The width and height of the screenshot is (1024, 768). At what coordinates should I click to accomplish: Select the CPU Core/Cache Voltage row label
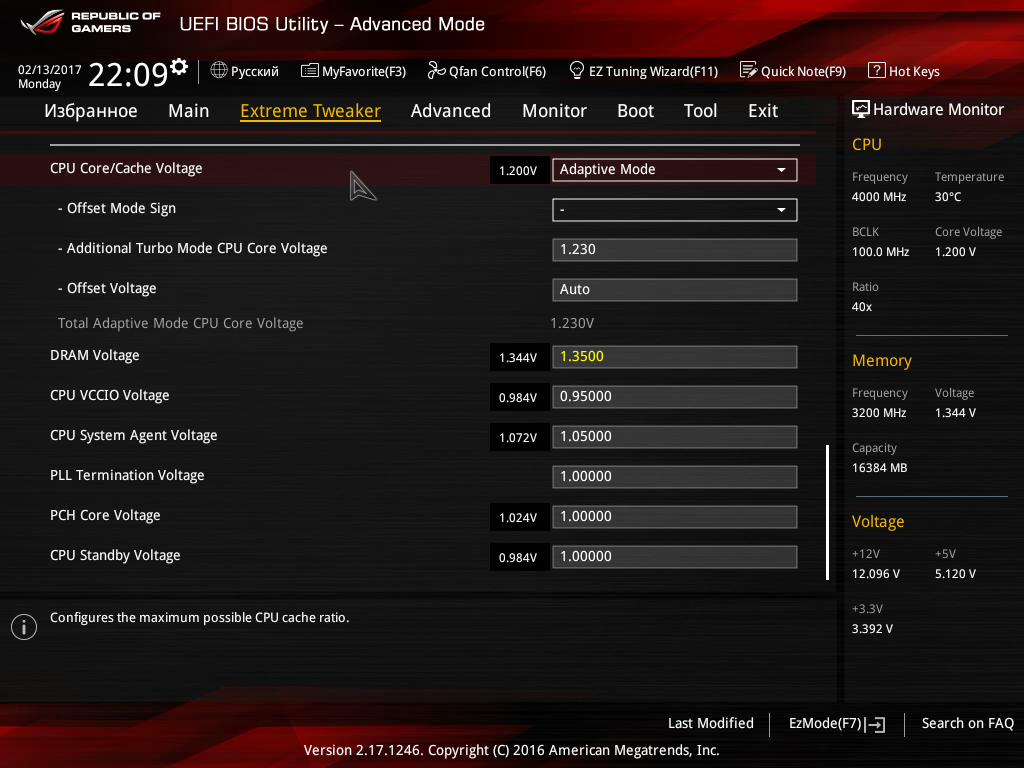[x=126, y=168]
